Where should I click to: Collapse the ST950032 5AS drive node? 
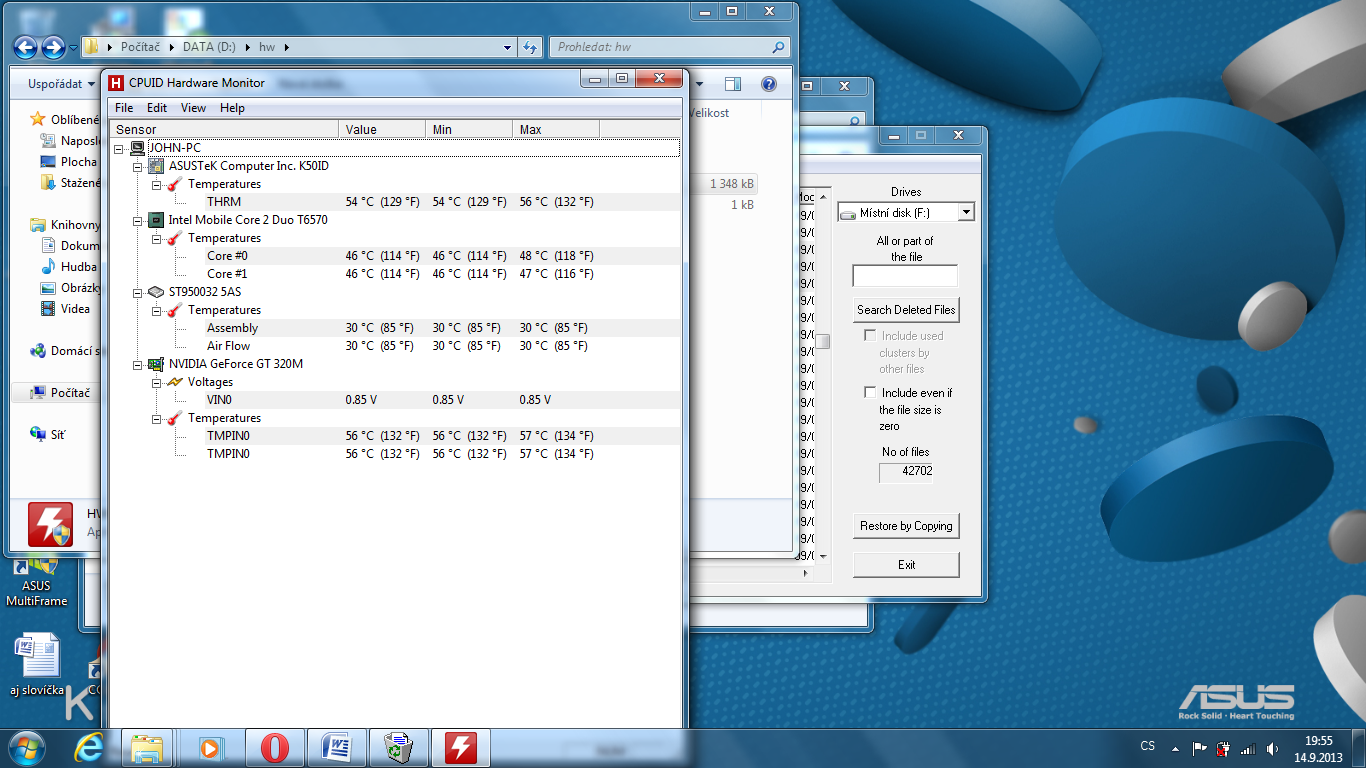click(137, 292)
